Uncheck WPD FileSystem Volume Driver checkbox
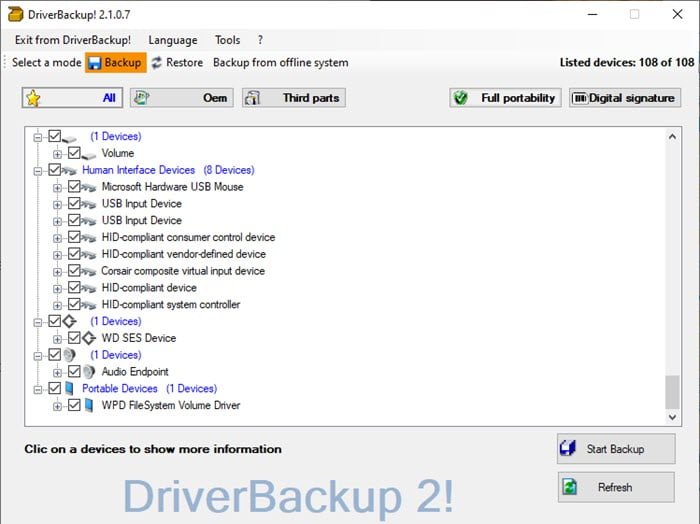This screenshot has width=700, height=524. tap(74, 405)
